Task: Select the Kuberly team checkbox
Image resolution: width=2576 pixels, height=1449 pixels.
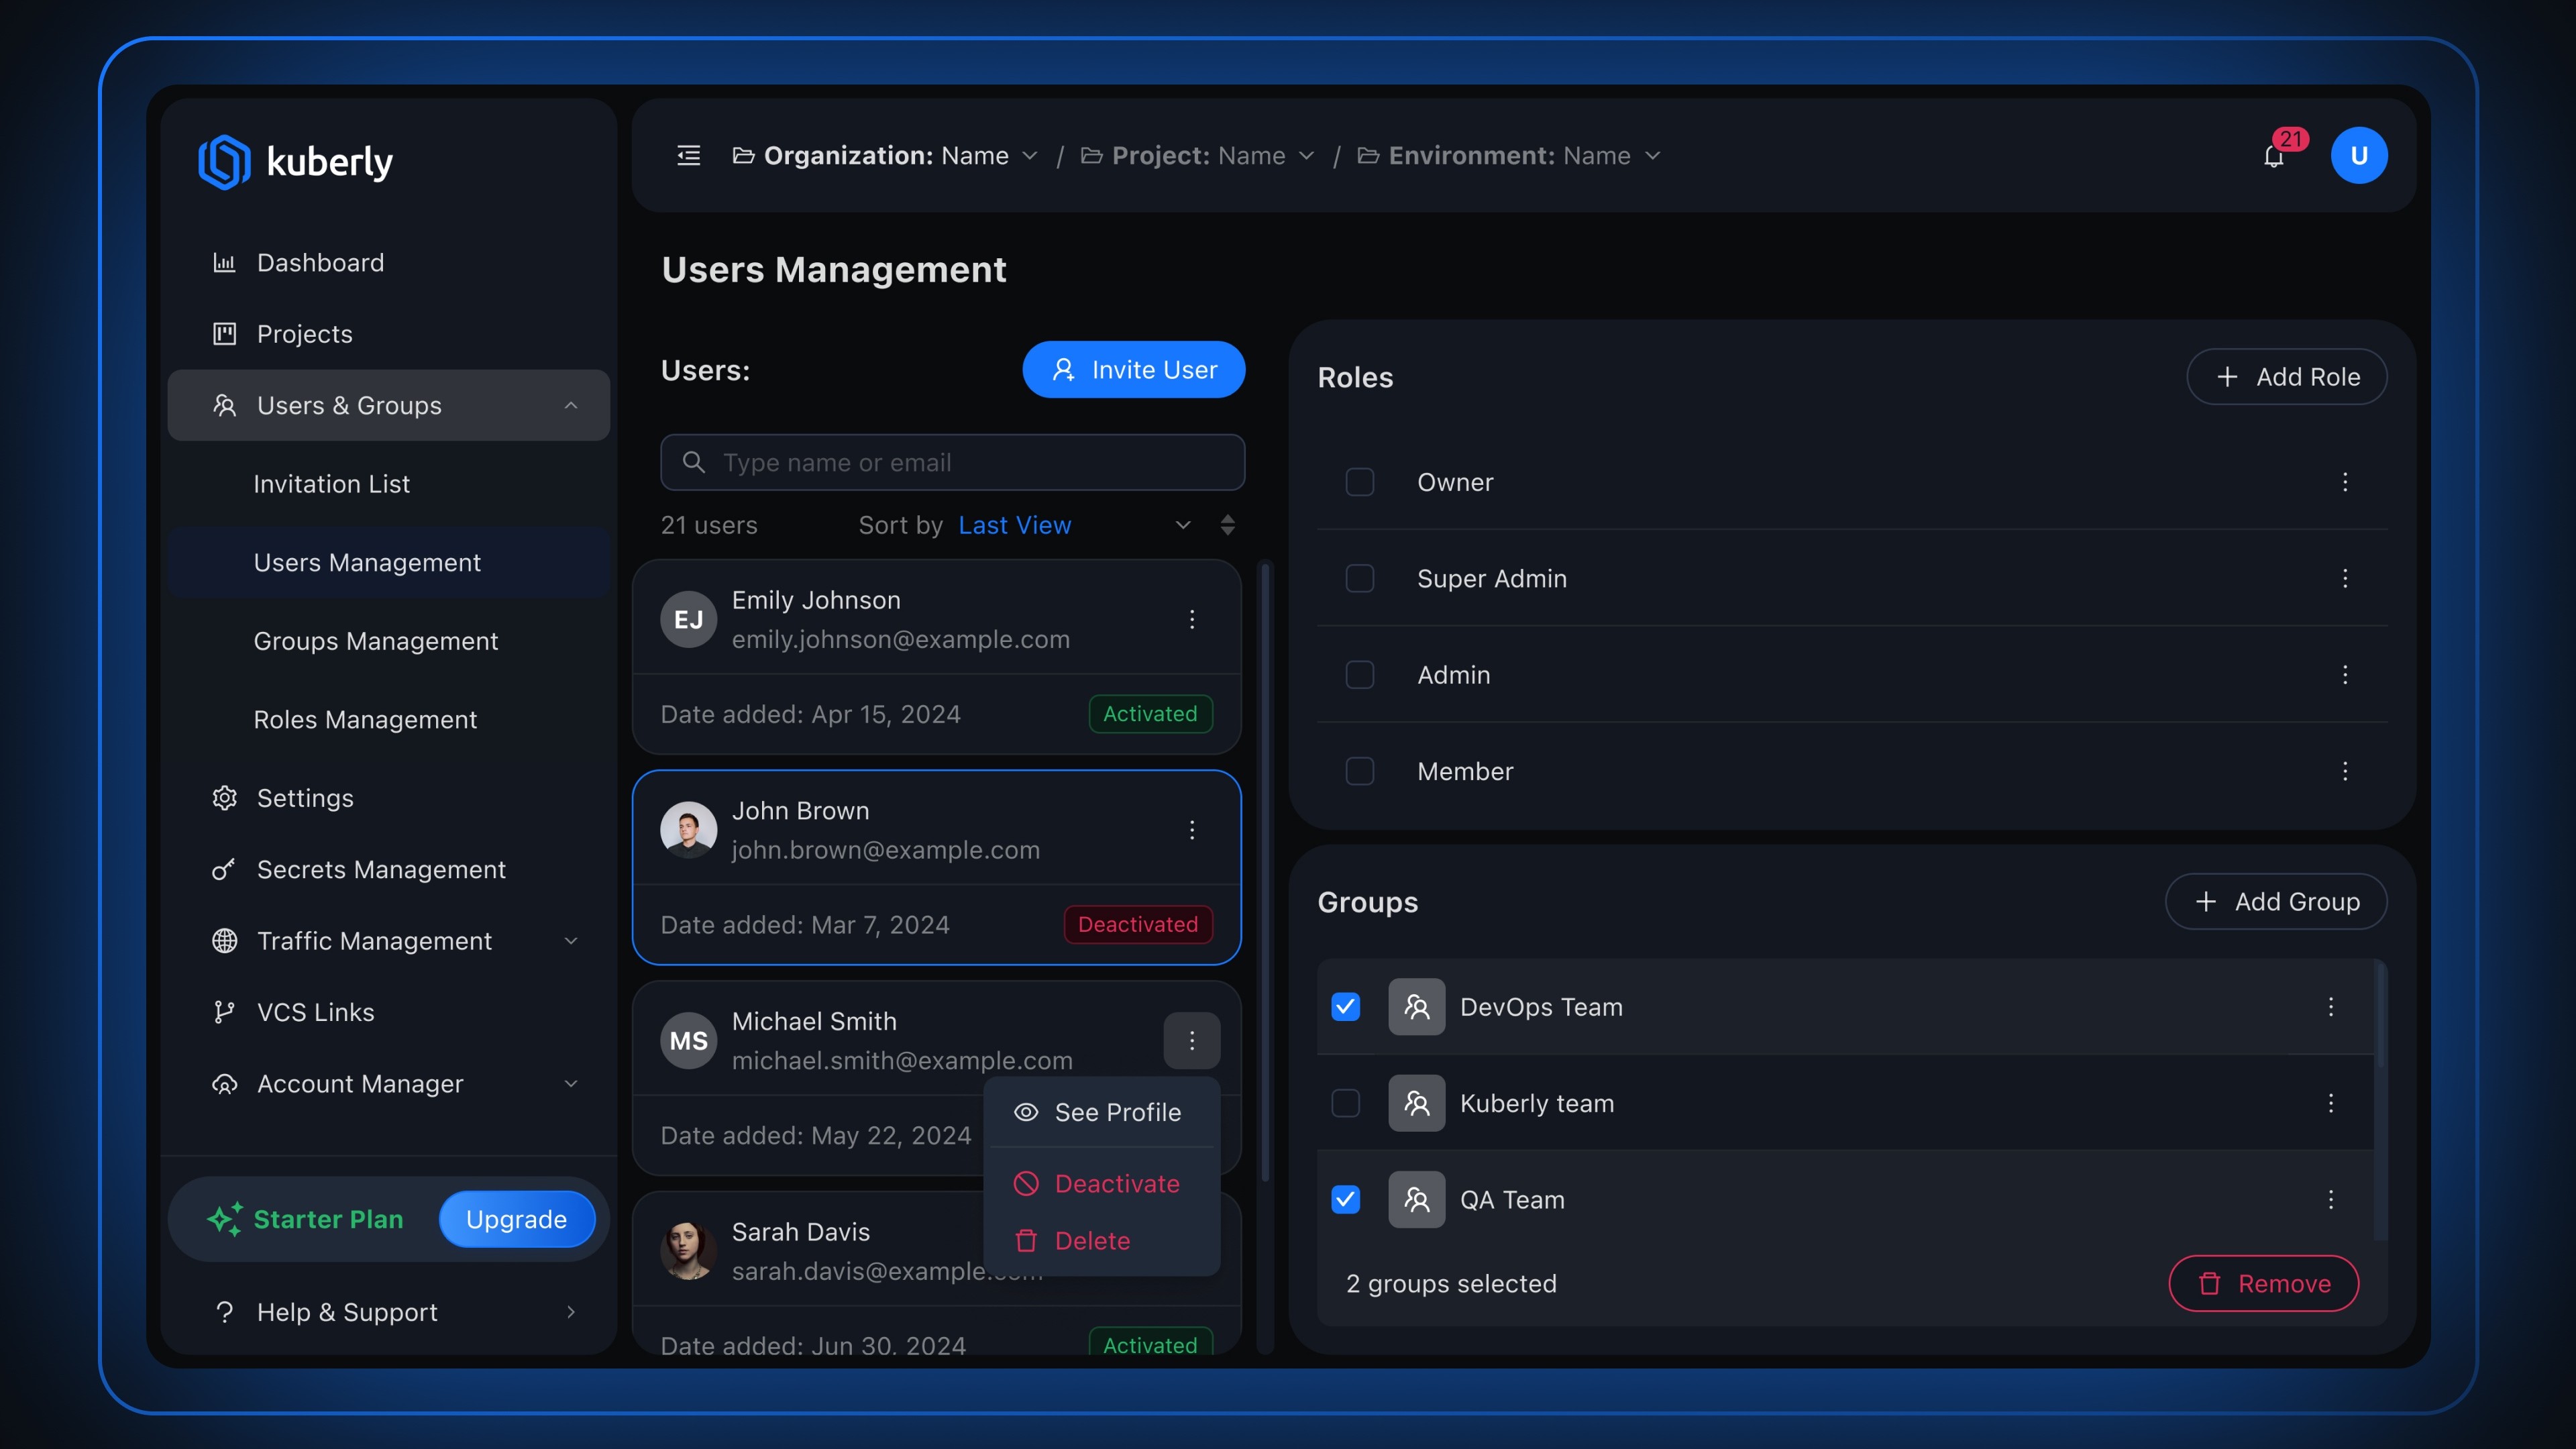Action: point(1345,1103)
